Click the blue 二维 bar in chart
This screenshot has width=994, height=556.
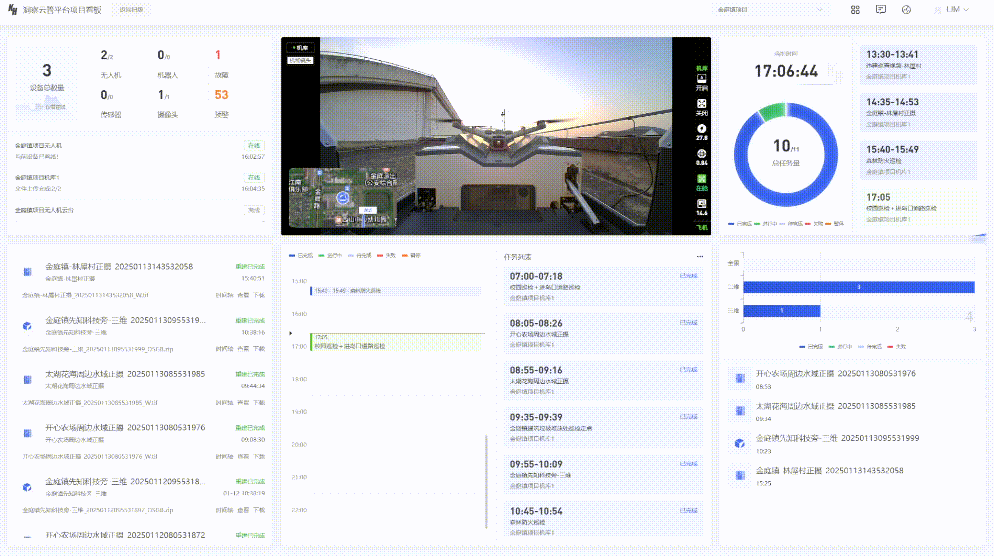coord(858,287)
